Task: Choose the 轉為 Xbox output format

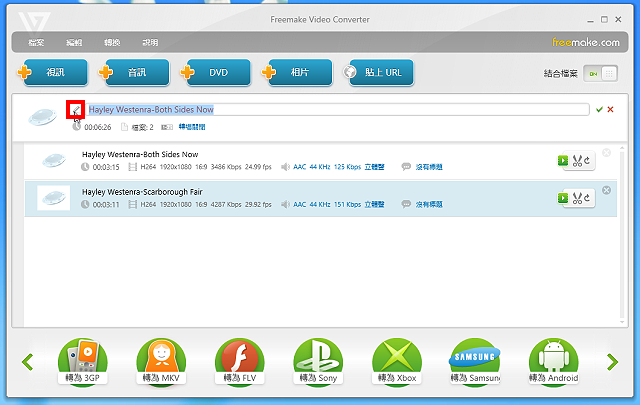Action: pos(397,362)
